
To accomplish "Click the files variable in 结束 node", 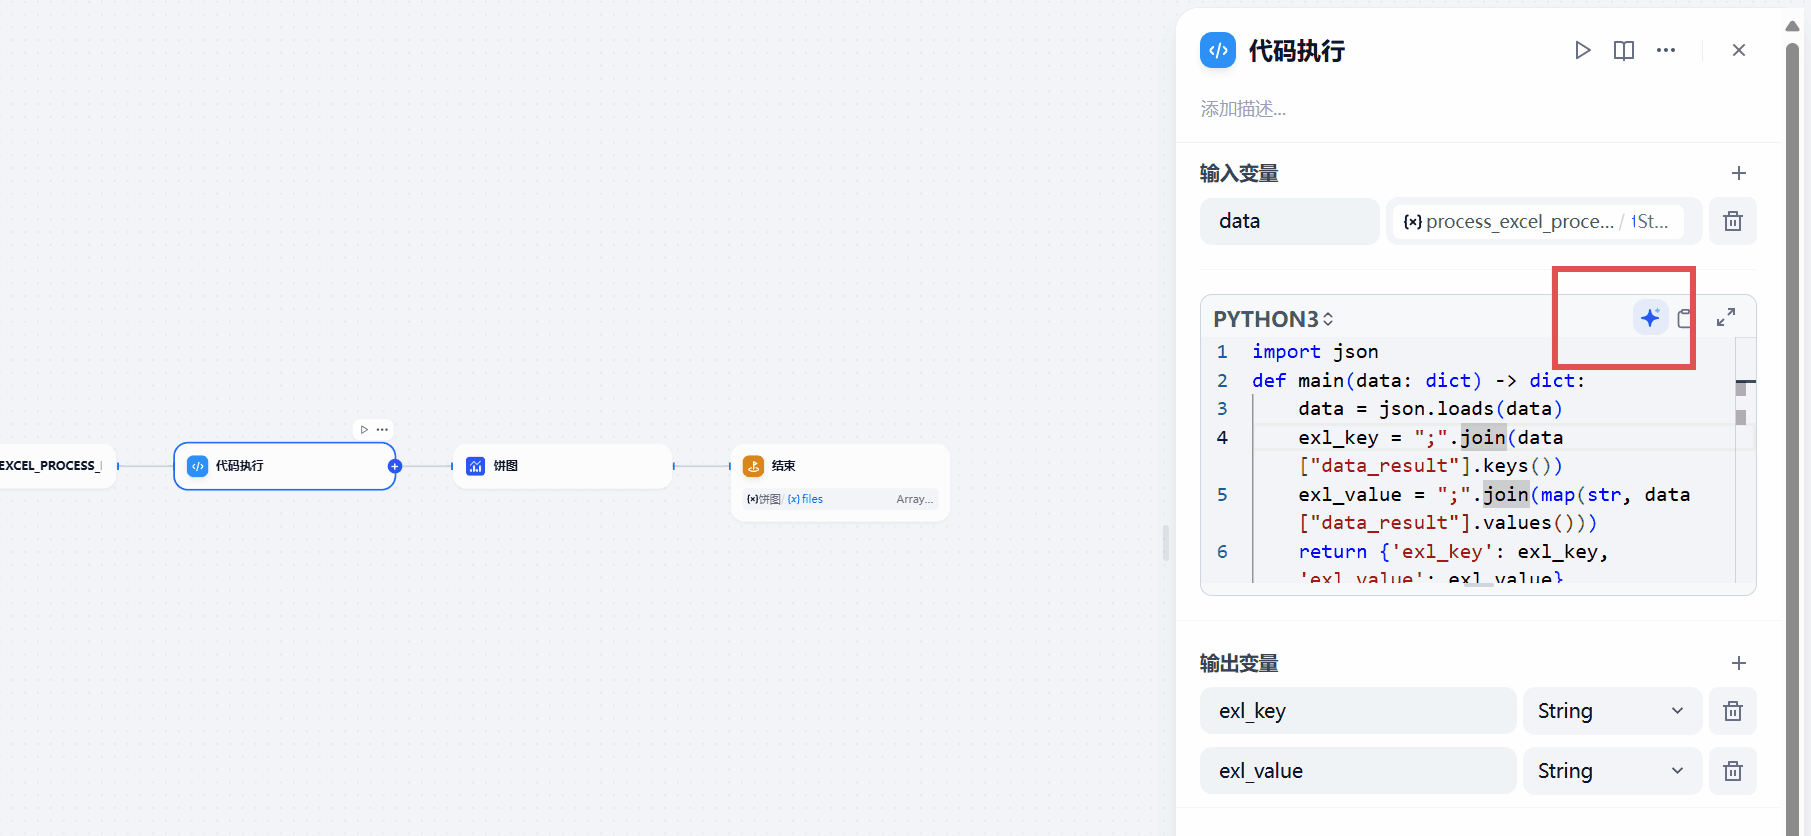I will point(805,499).
